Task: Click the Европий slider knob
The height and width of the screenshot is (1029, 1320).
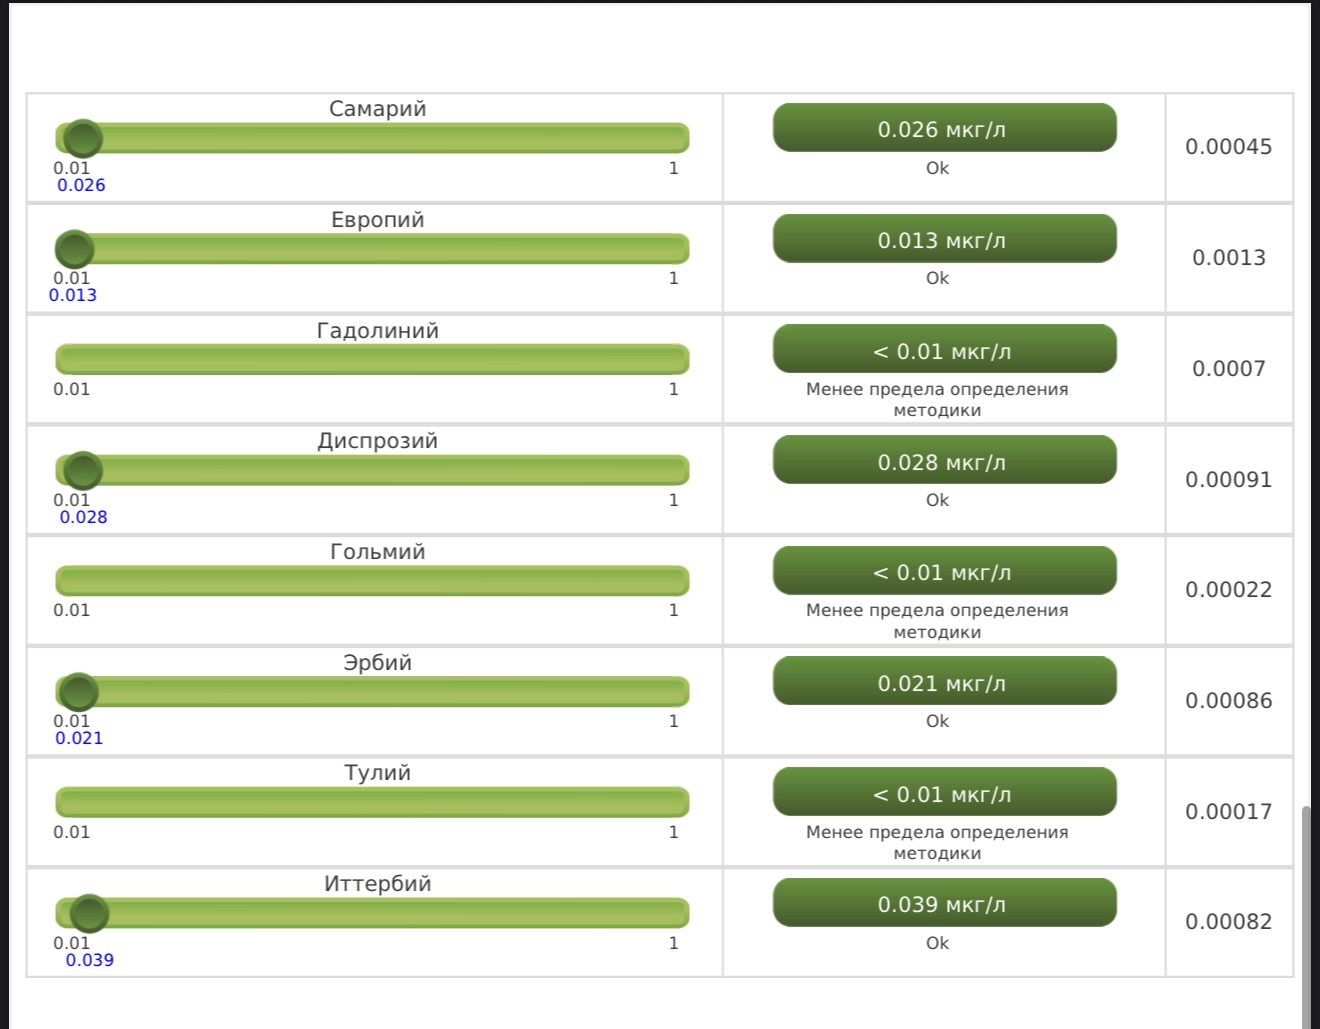Action: [74, 248]
